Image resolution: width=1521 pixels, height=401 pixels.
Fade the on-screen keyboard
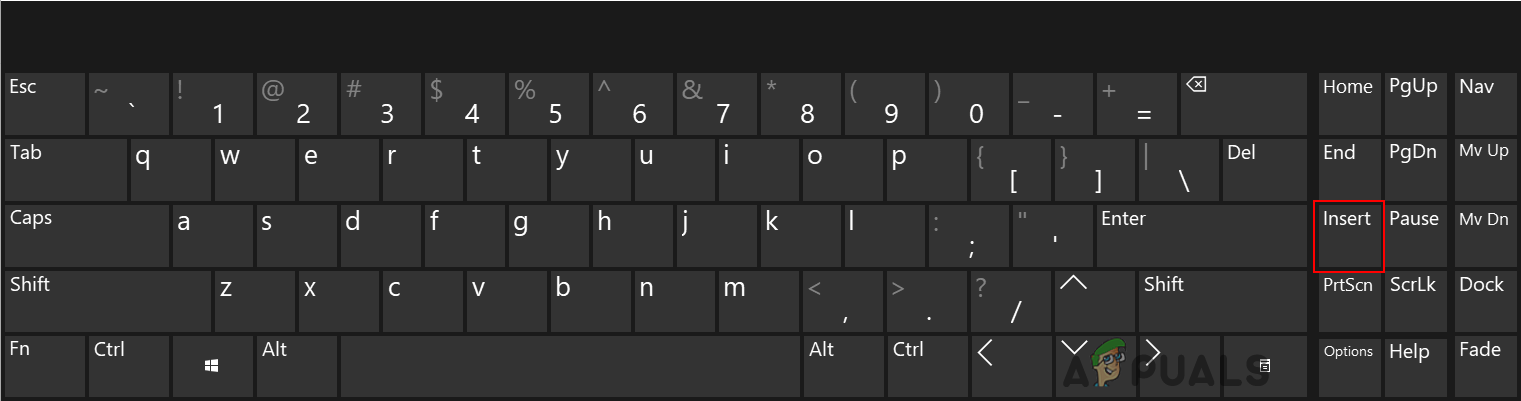1482,367
